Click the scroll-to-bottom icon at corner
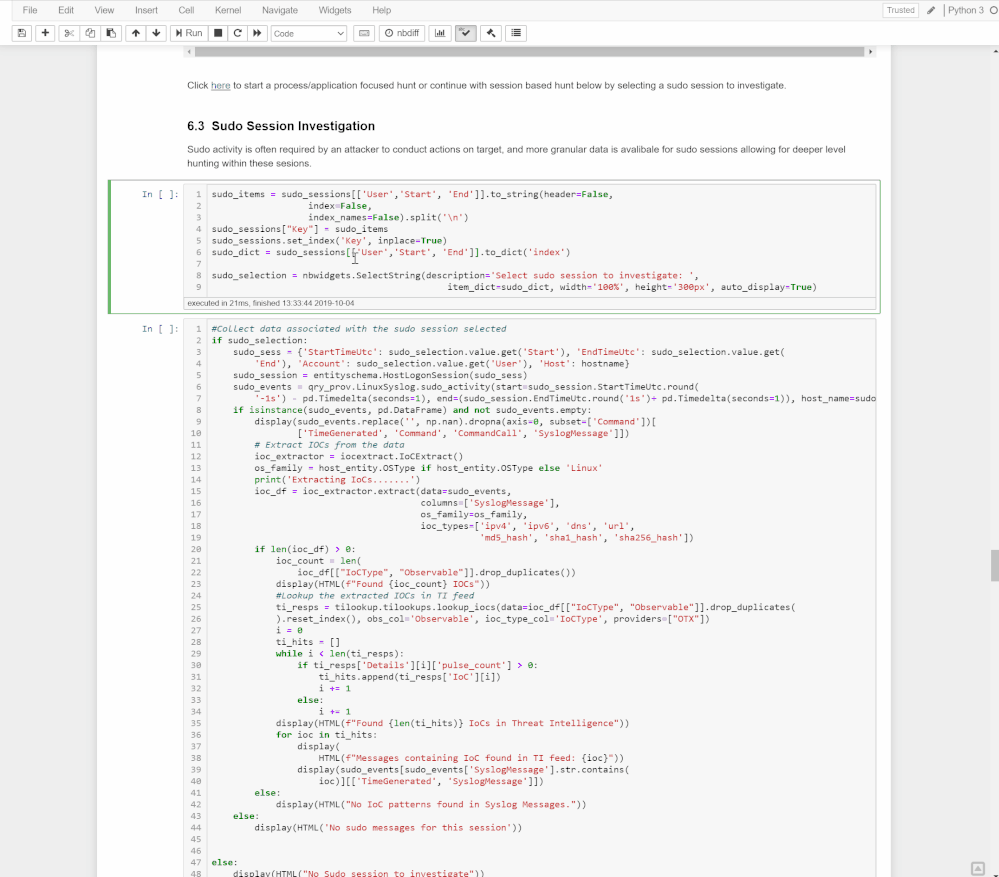Viewport: 999px width, 877px height. tap(977, 869)
